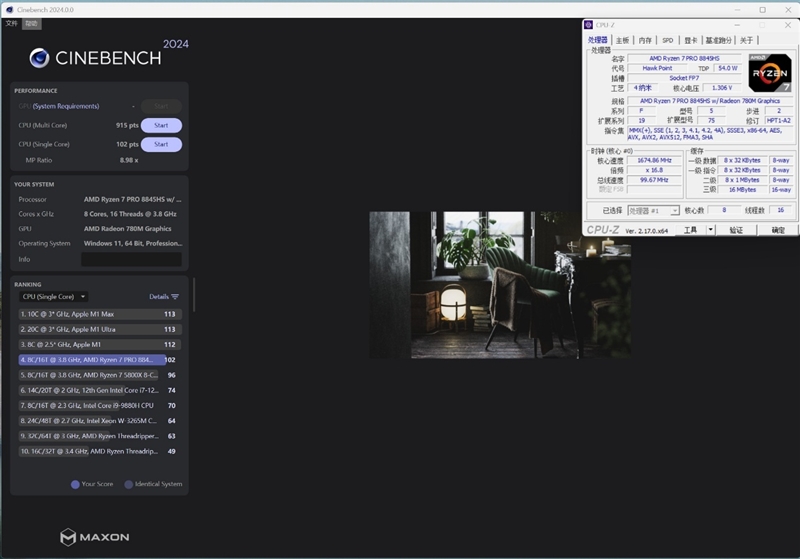Click the Details filter icon in Ranking

tap(175, 297)
